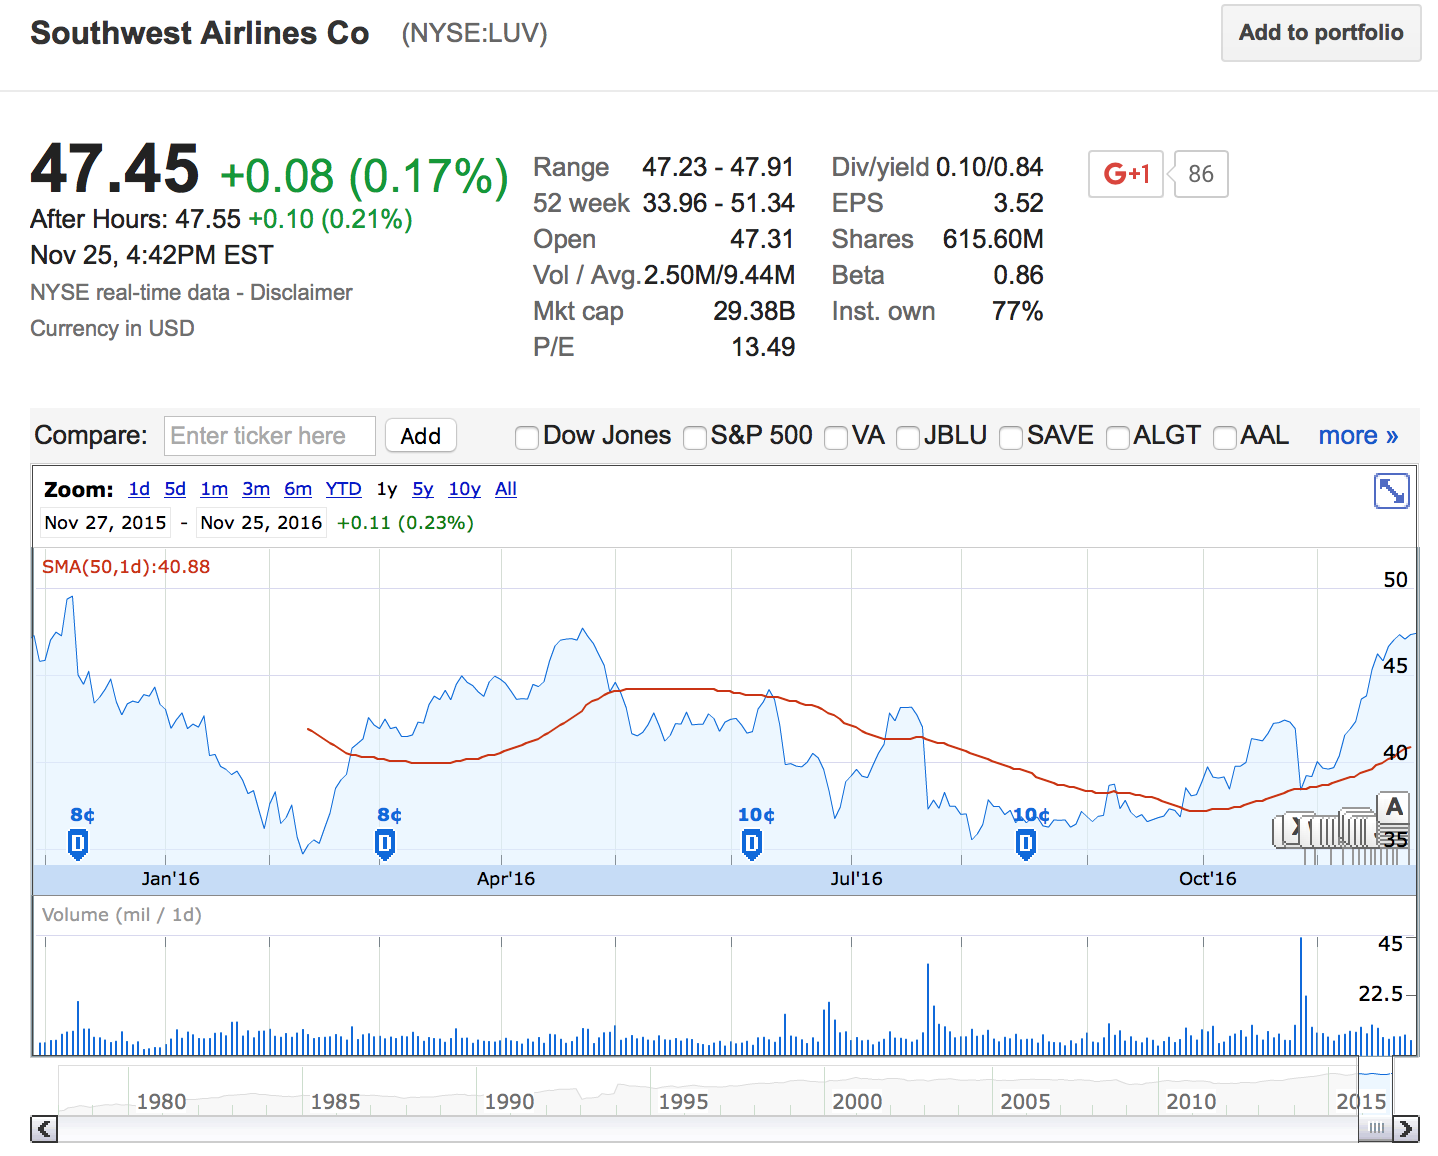The height and width of the screenshot is (1156, 1438).
Task: Set chart zoom to 1d
Action: point(139,489)
